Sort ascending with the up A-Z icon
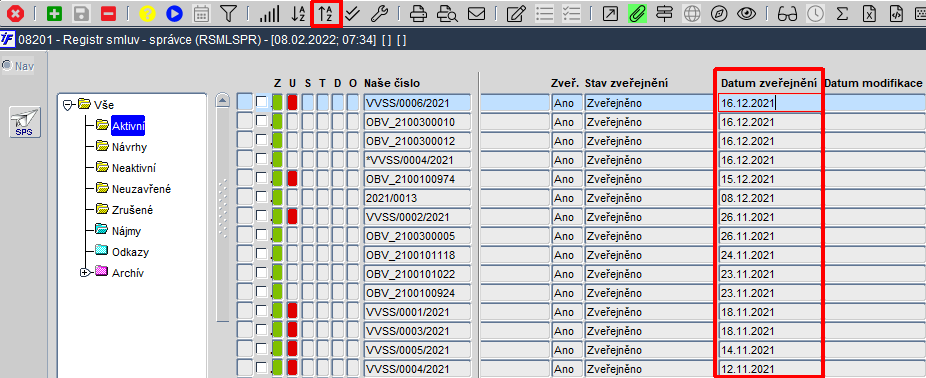 pyautogui.click(x=326, y=14)
